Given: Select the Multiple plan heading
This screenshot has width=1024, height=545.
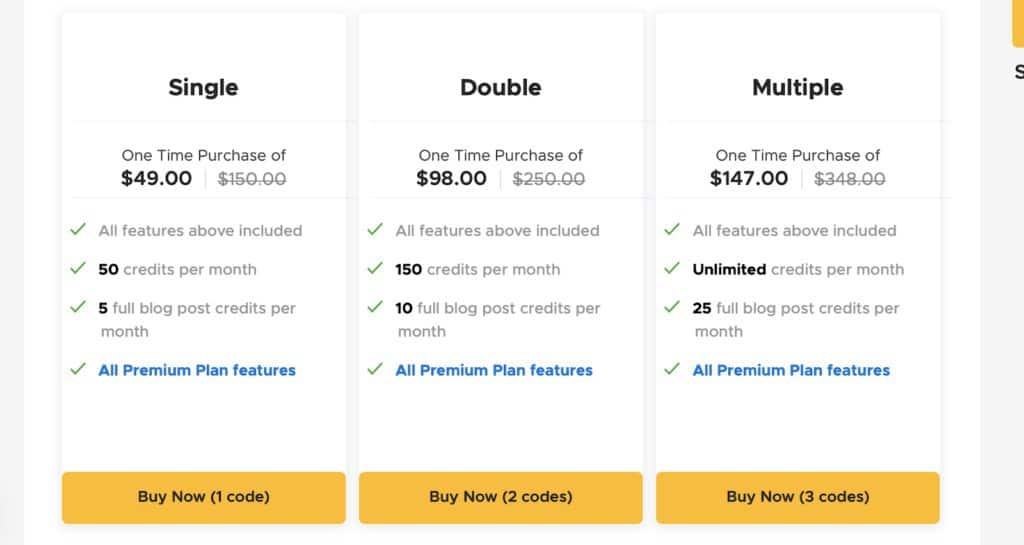Looking at the screenshot, I should pyautogui.click(x=798, y=87).
